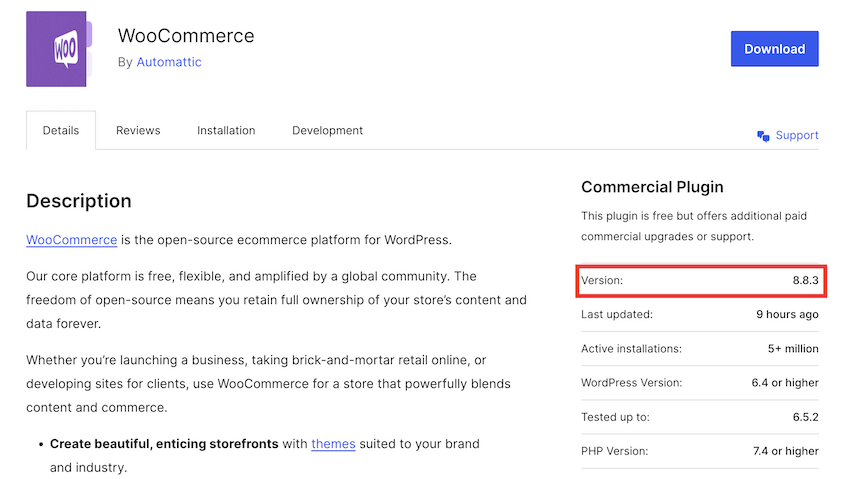Click the Tested up to: label
Image resolution: width=845 pixels, height=479 pixels.
tap(615, 417)
